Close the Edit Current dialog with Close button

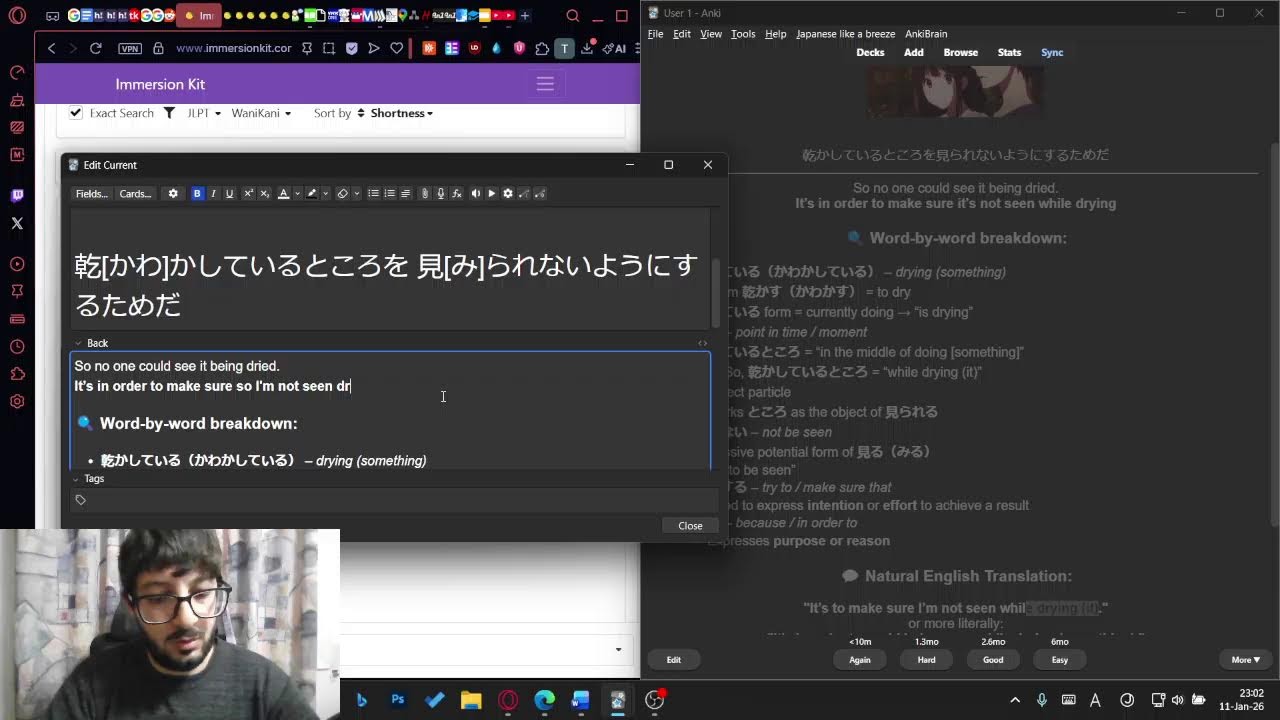[690, 526]
